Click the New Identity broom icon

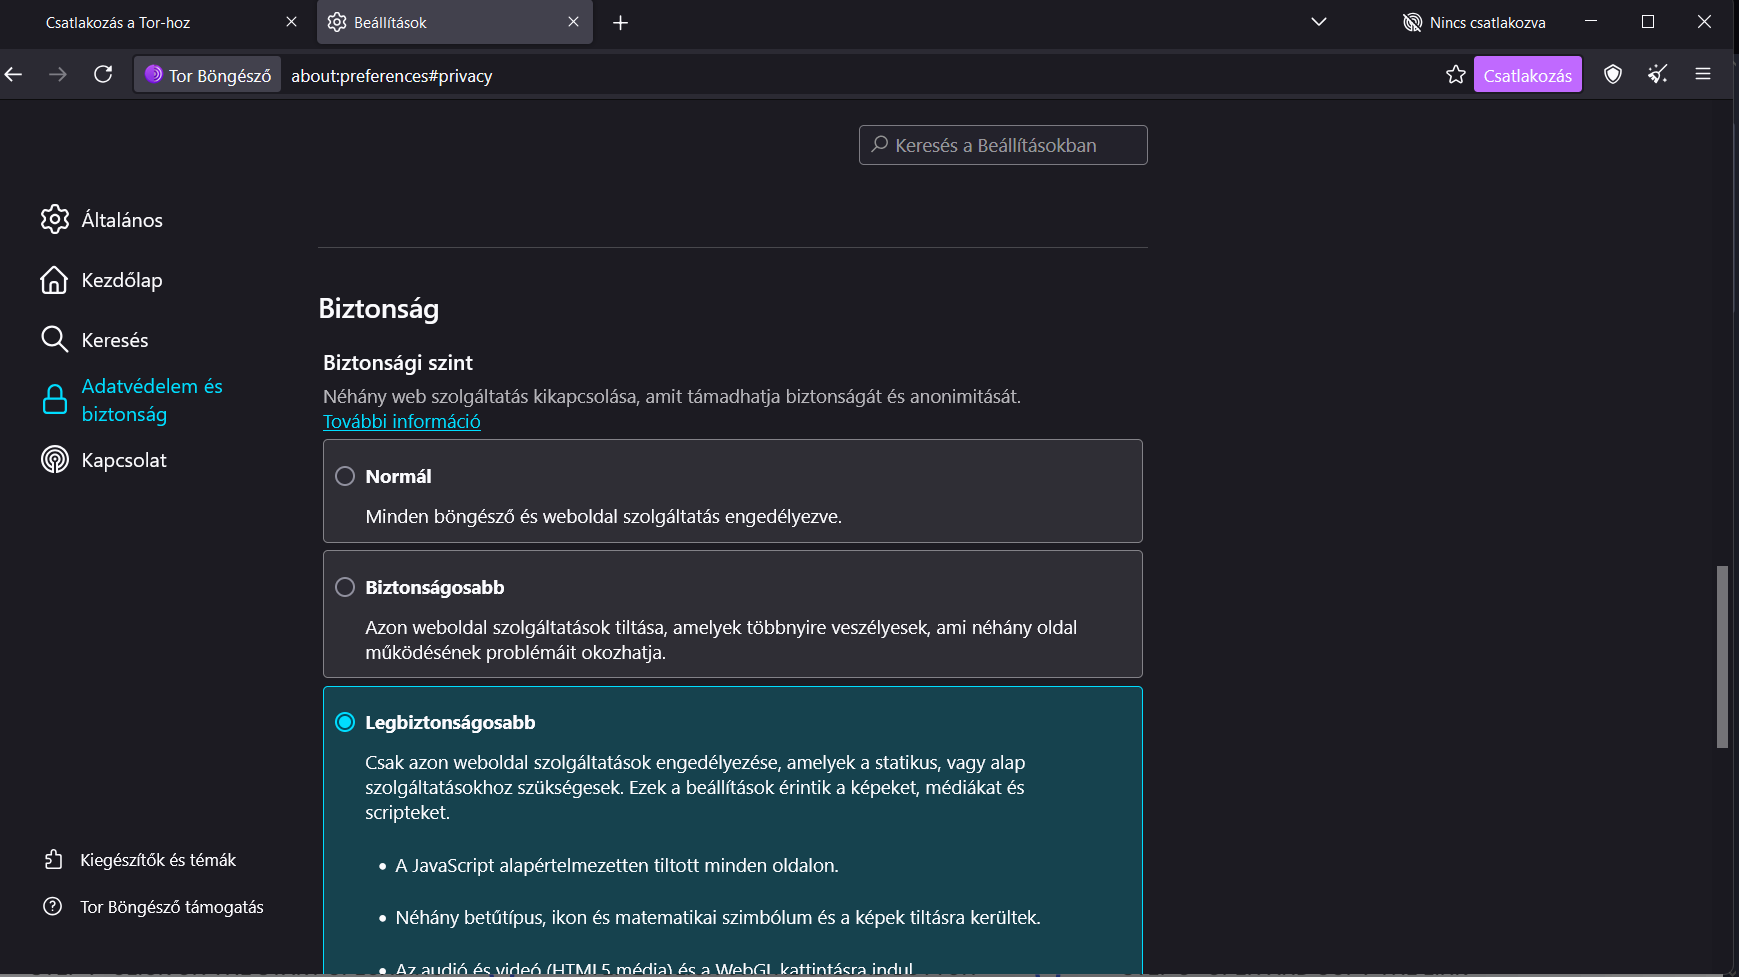coord(1657,74)
